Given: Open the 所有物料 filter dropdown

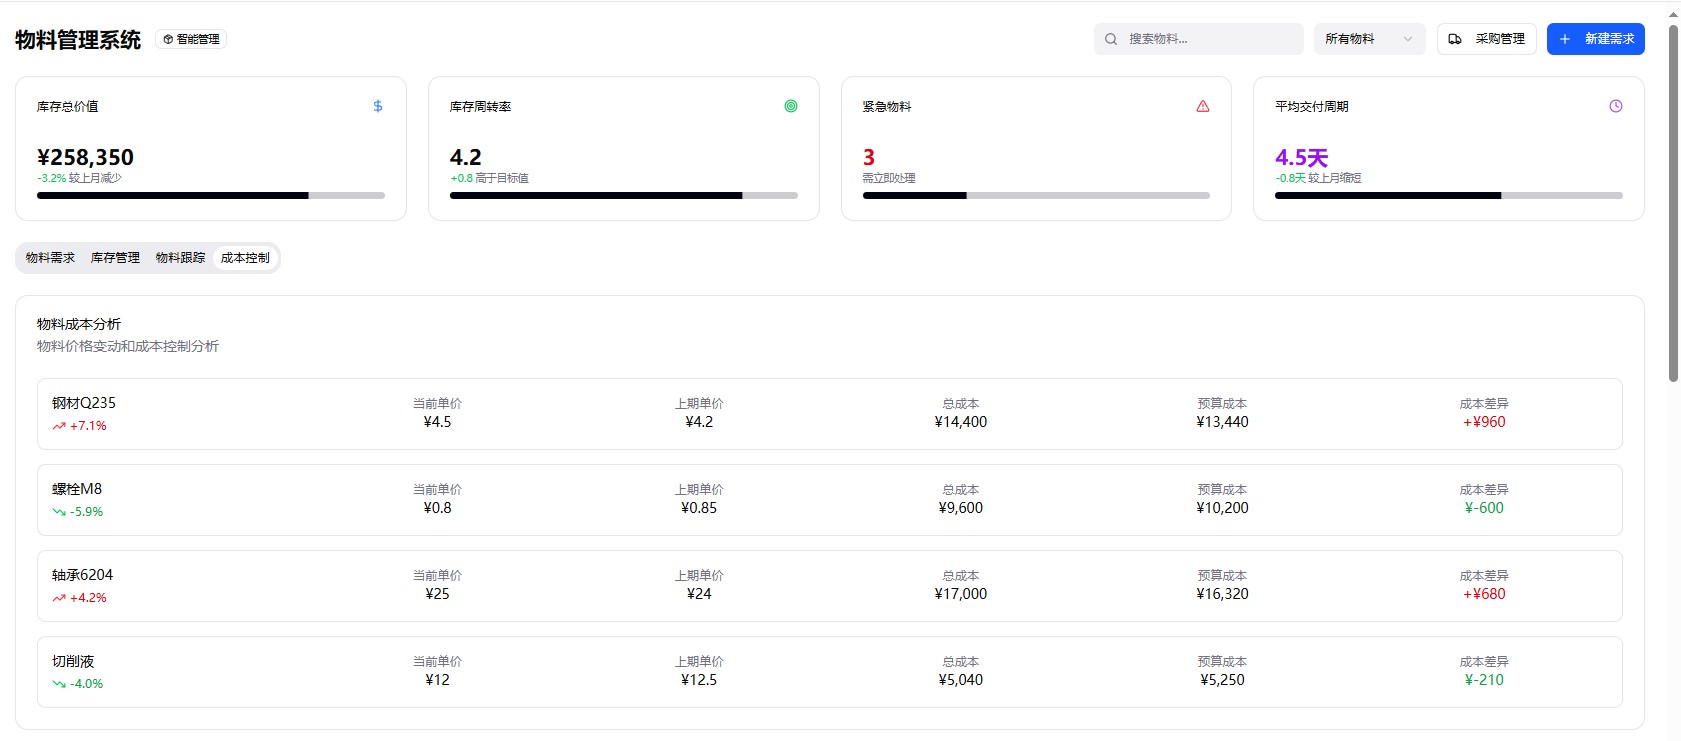Looking at the screenshot, I should [1369, 39].
